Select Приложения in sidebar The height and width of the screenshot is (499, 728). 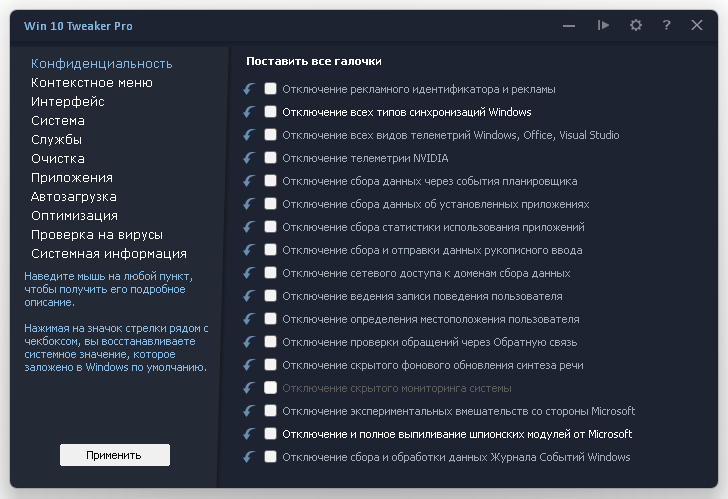[72, 178]
